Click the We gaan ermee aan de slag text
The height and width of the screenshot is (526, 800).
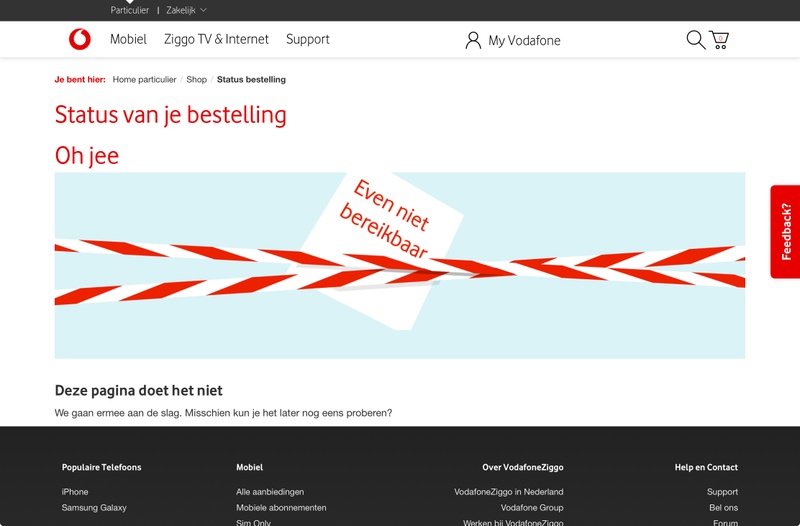coord(223,413)
